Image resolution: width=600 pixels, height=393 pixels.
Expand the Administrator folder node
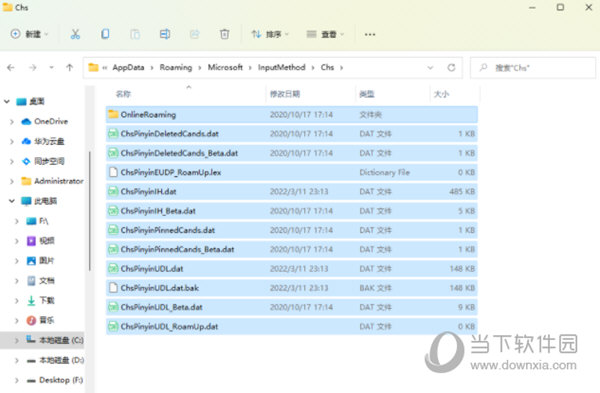[x=11, y=181]
